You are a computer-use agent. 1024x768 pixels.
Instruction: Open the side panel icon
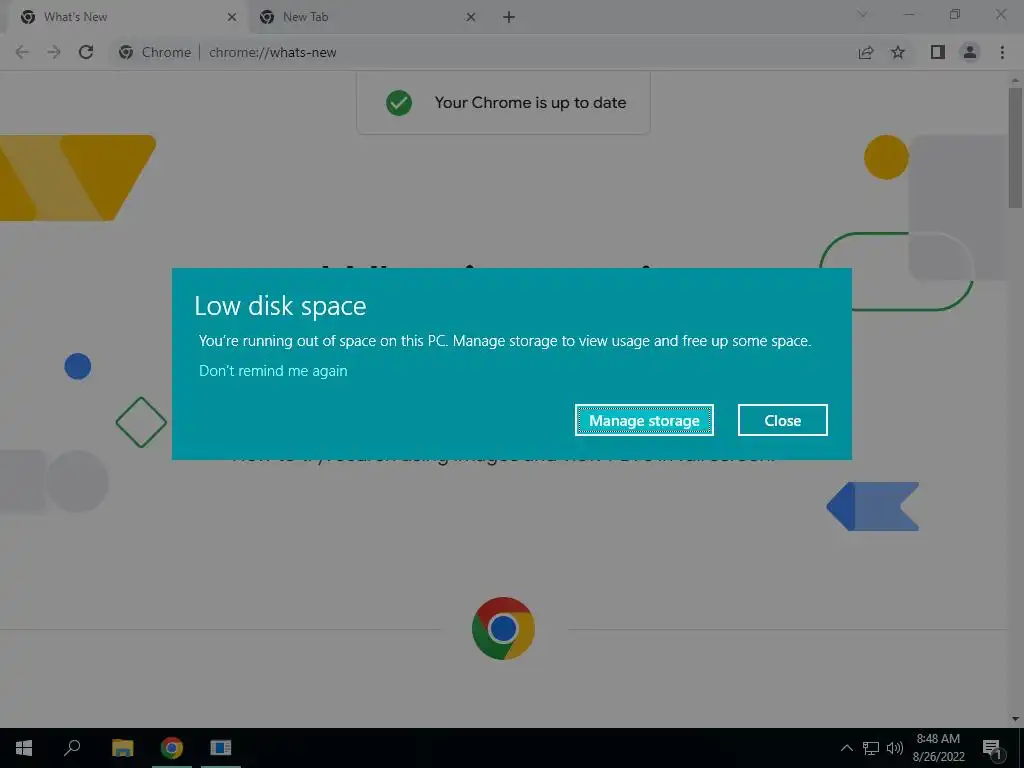[x=938, y=52]
